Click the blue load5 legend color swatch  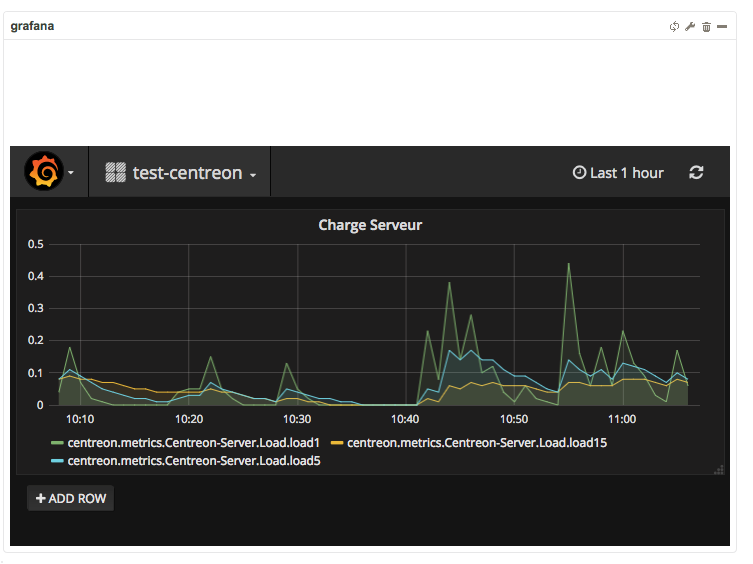point(57,461)
